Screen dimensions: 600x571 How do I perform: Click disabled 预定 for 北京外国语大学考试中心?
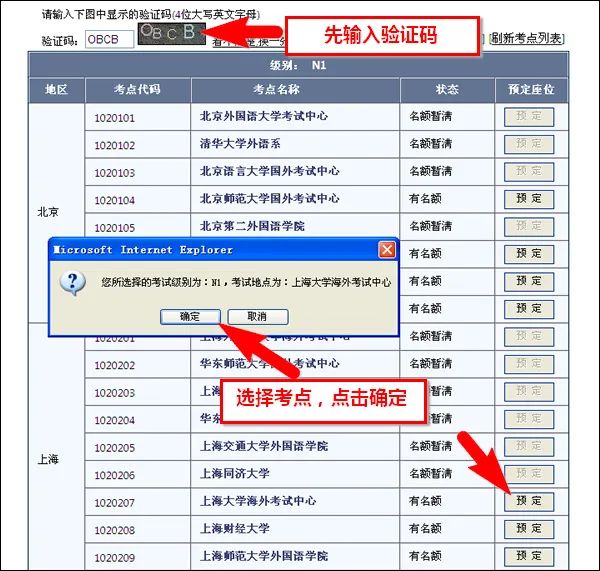point(529,117)
